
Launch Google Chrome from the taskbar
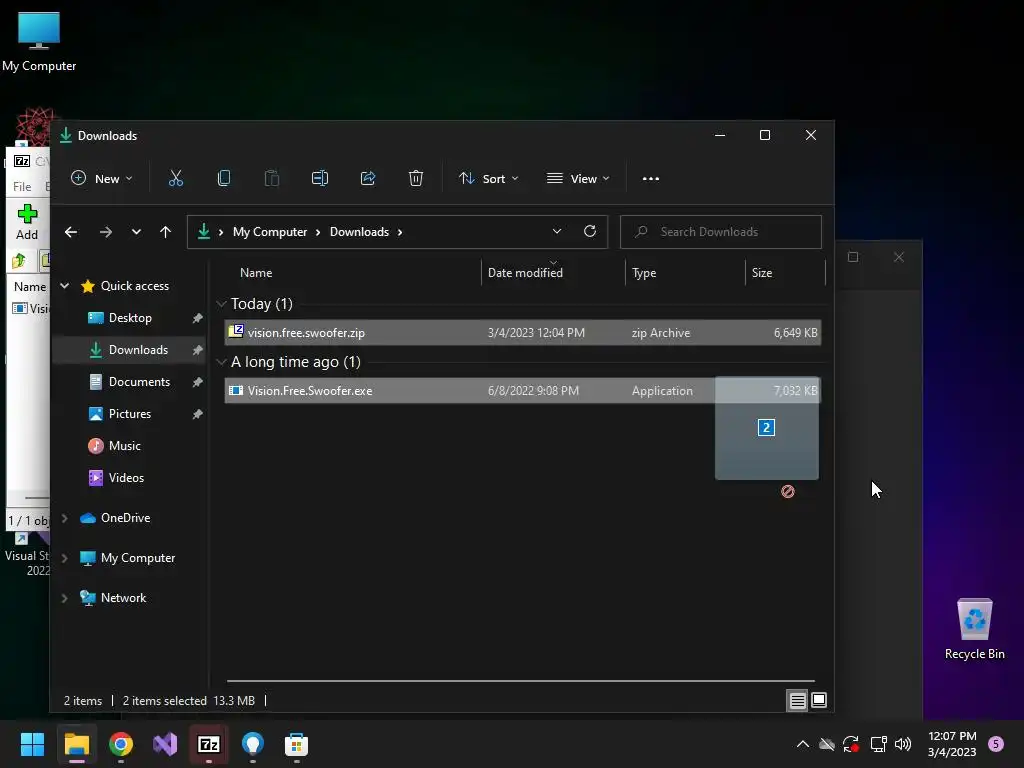pos(121,744)
